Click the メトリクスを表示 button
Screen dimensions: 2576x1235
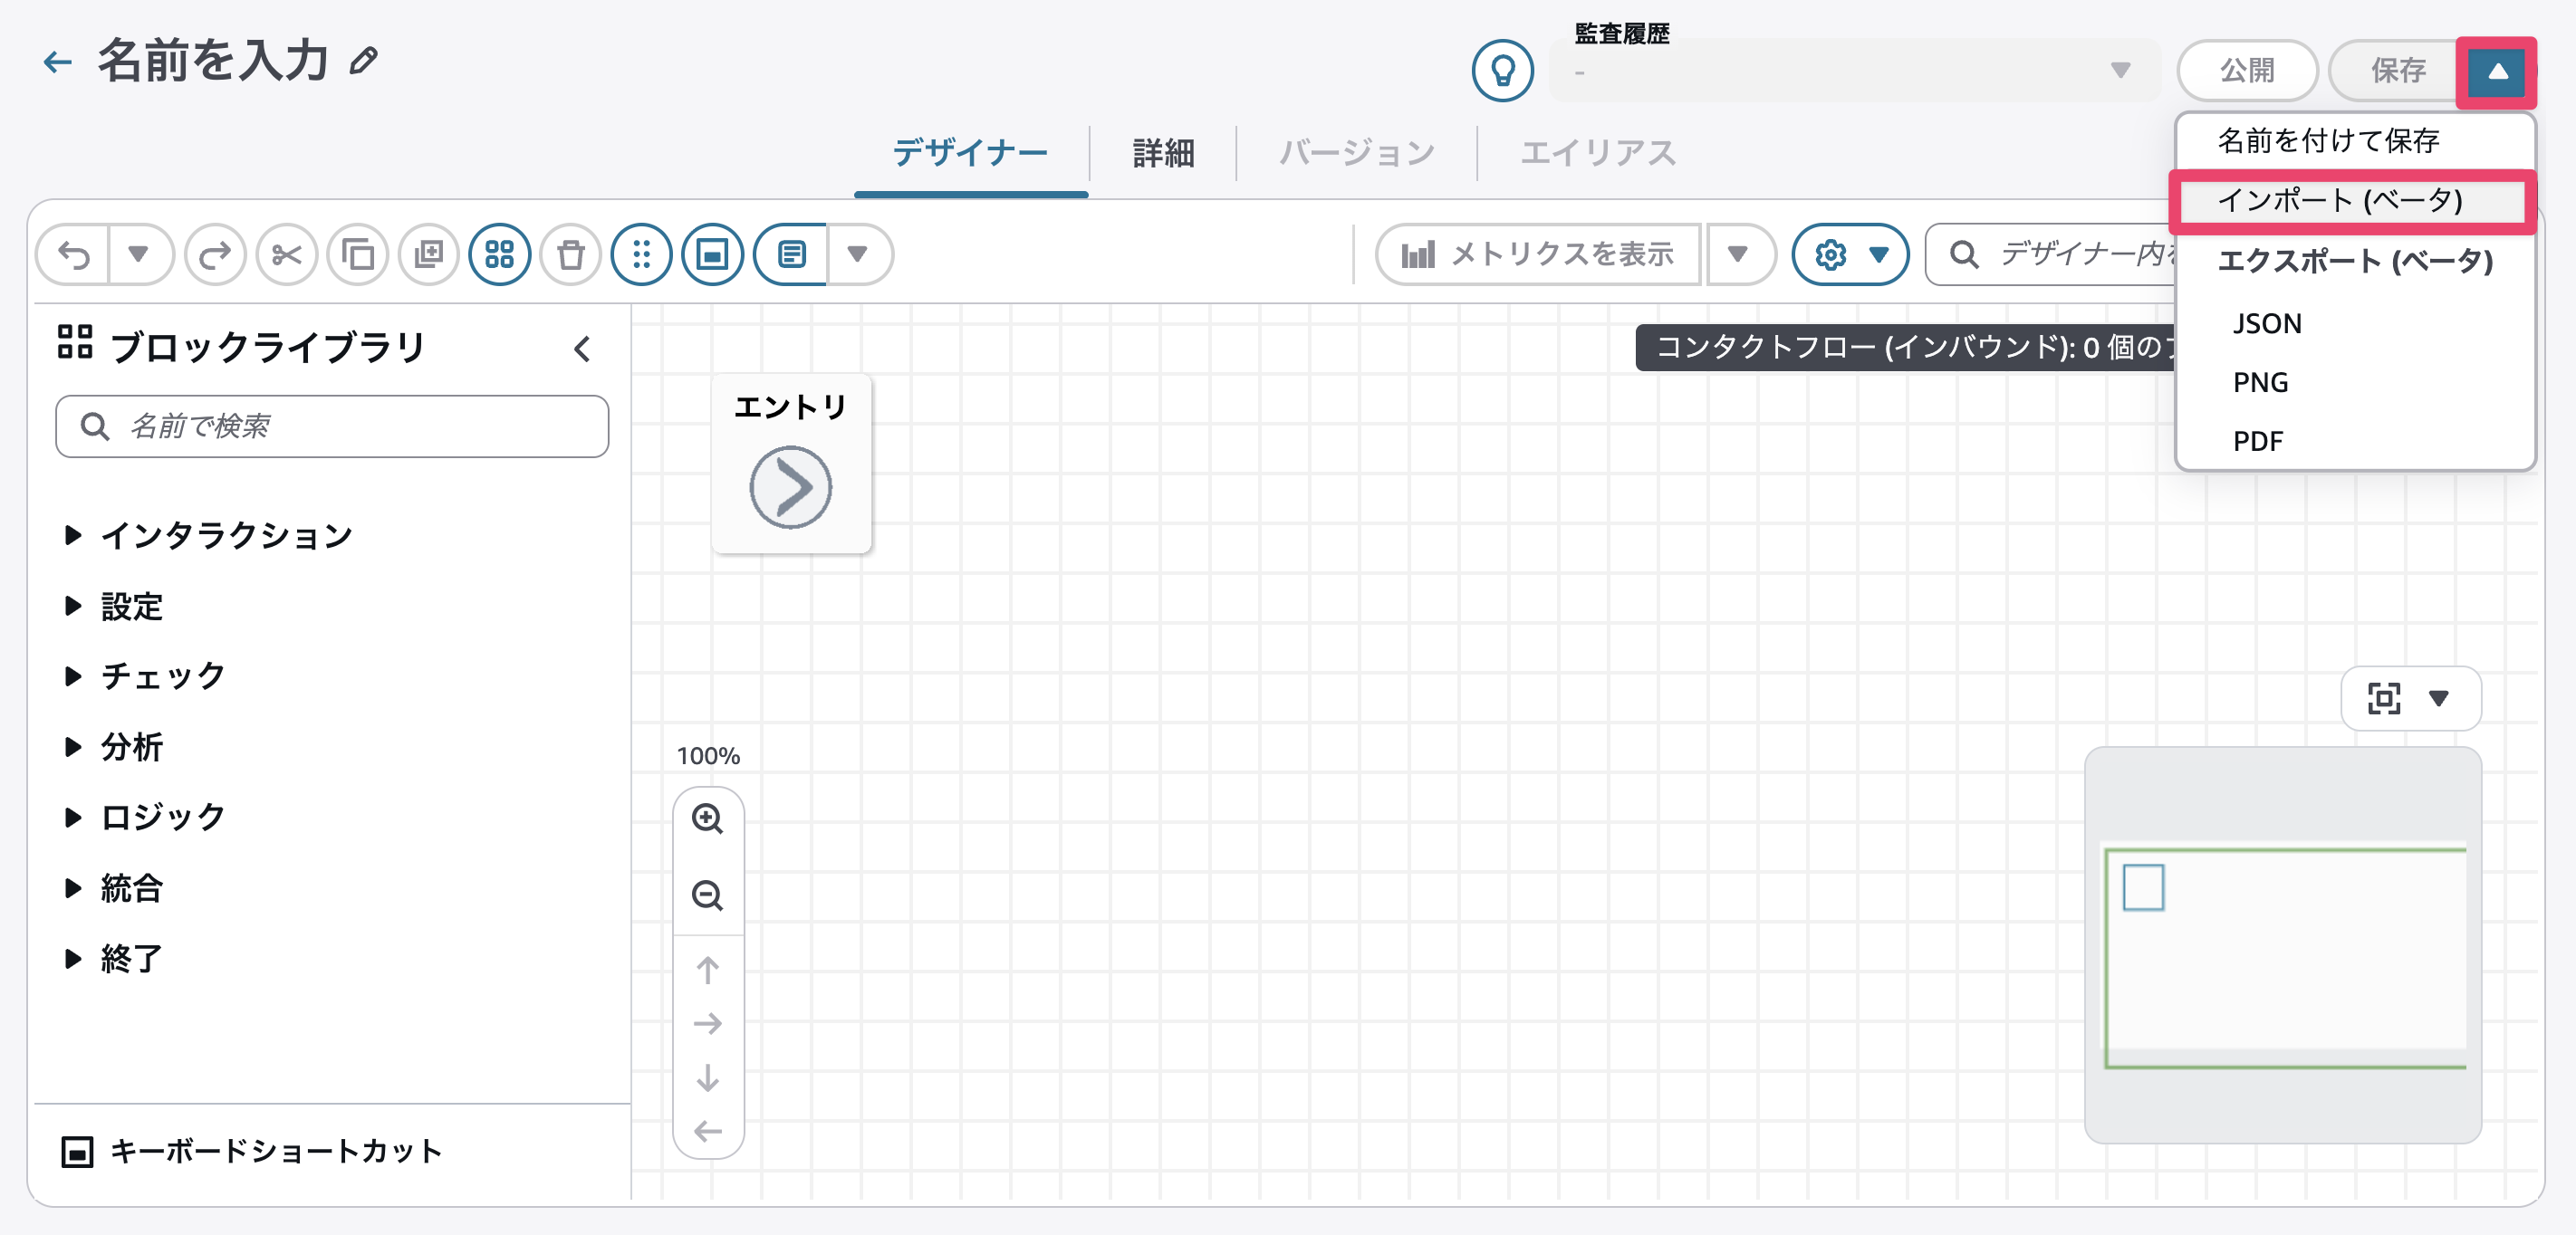[1538, 255]
